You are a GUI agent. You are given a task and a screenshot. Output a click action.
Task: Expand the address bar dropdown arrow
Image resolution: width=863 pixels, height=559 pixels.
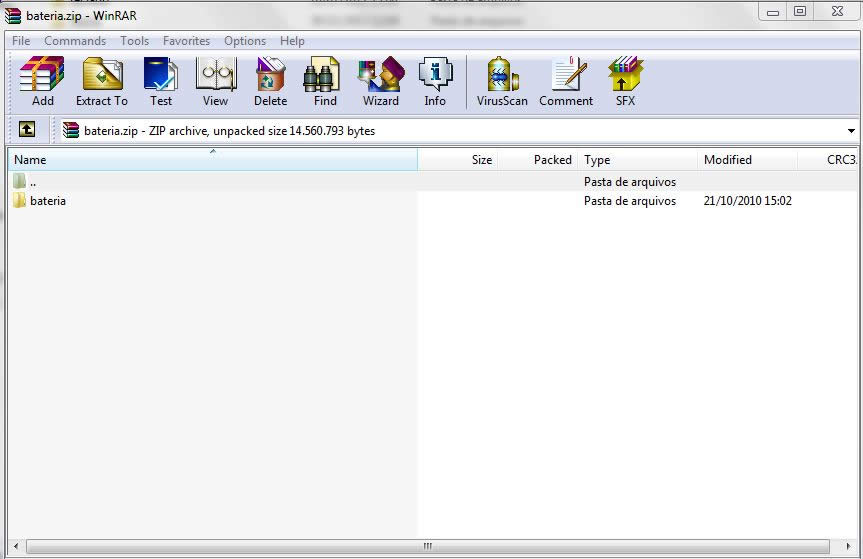[851, 131]
